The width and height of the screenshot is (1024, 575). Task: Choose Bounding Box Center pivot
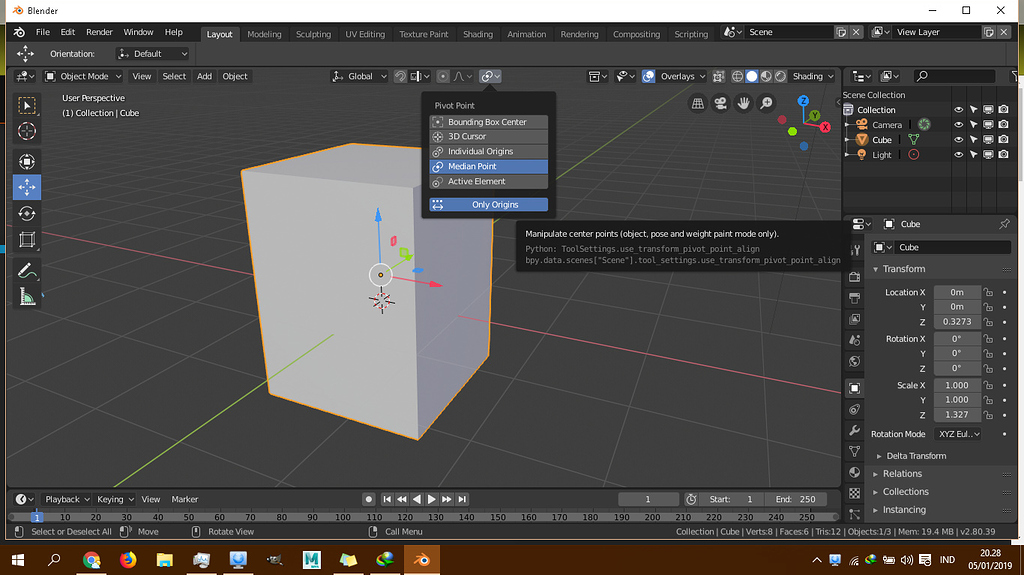(x=488, y=122)
